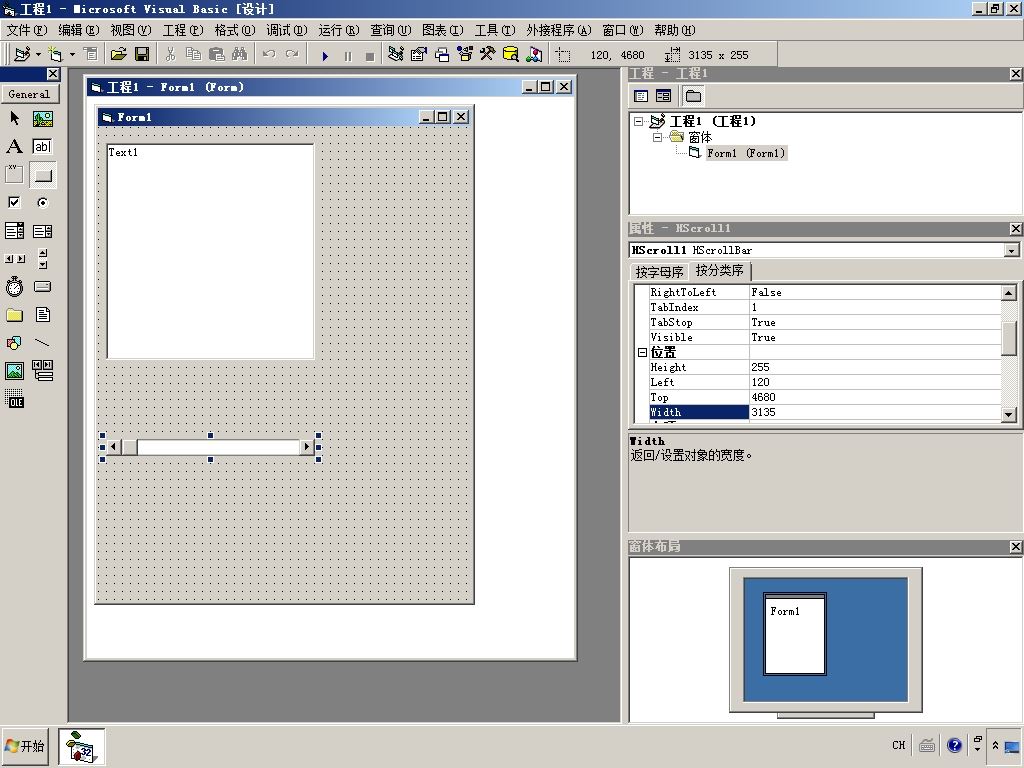
Task: Select Form1 (Form1) in project tree
Action: click(x=746, y=153)
